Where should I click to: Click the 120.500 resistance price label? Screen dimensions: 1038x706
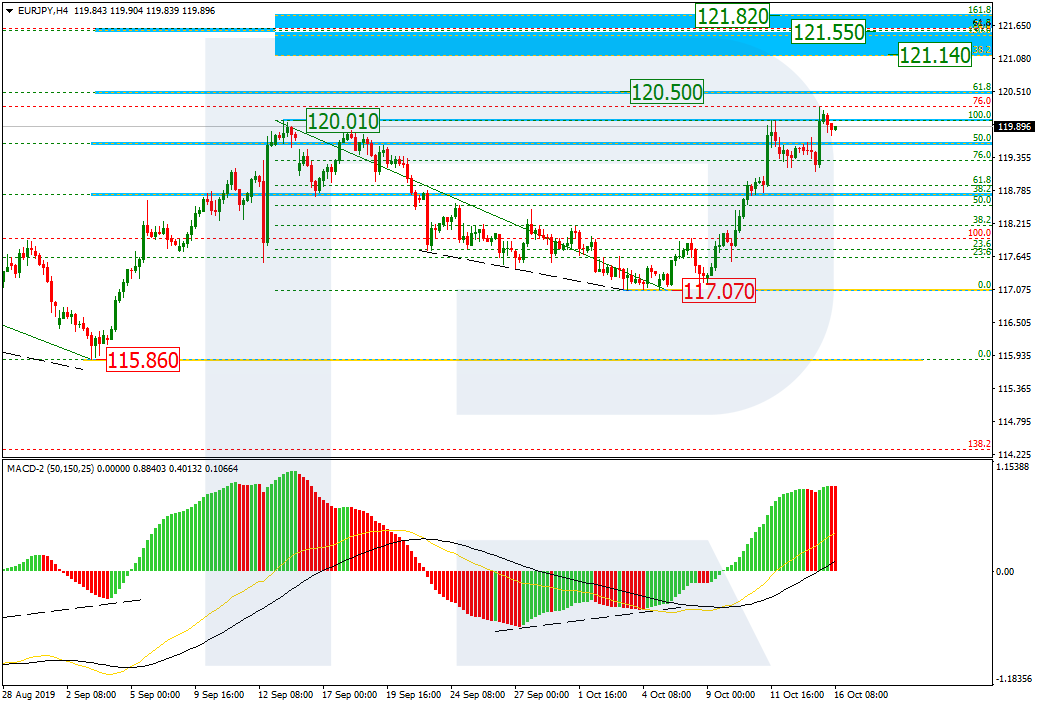tap(666, 93)
